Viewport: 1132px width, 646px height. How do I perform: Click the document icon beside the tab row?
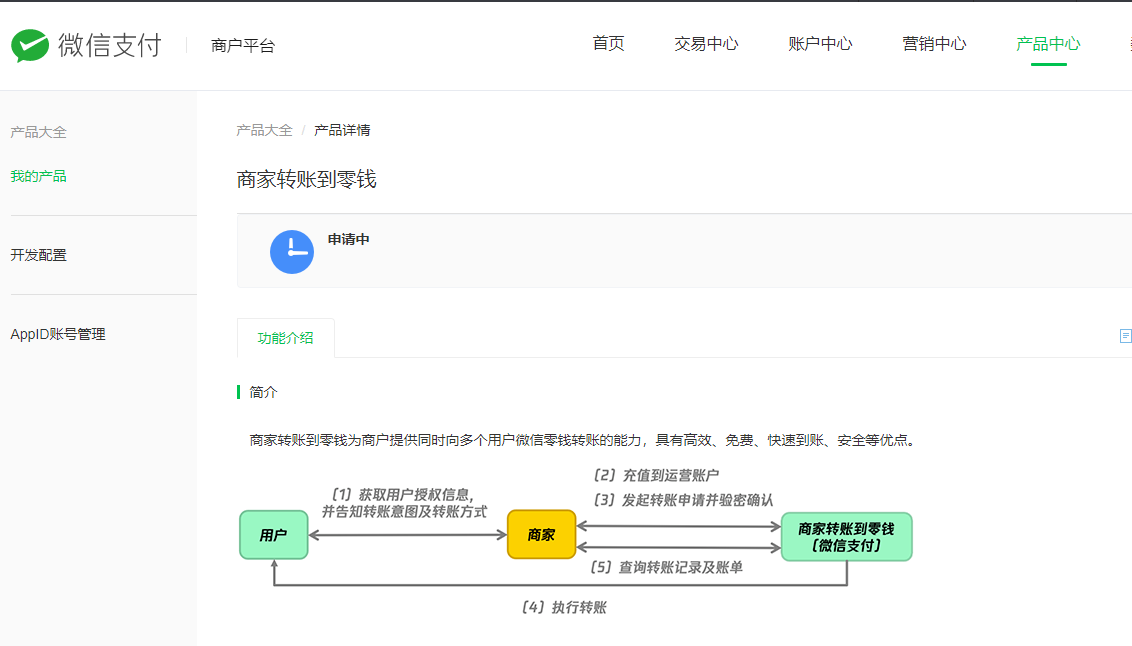click(x=1126, y=336)
